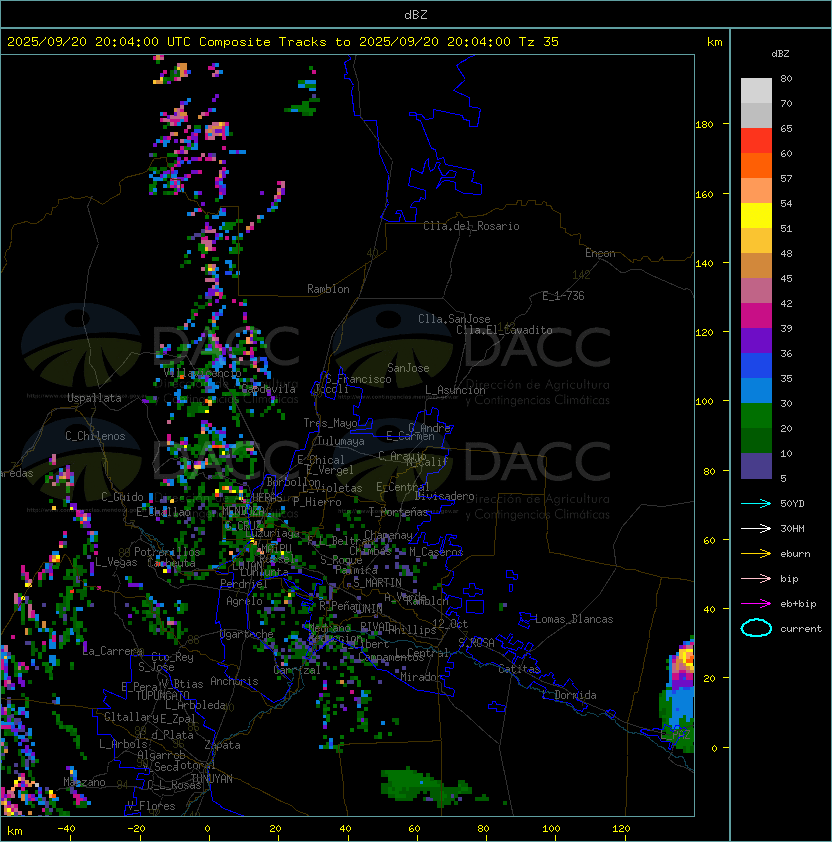
Task: Click the Encon map label
Action: [600, 253]
